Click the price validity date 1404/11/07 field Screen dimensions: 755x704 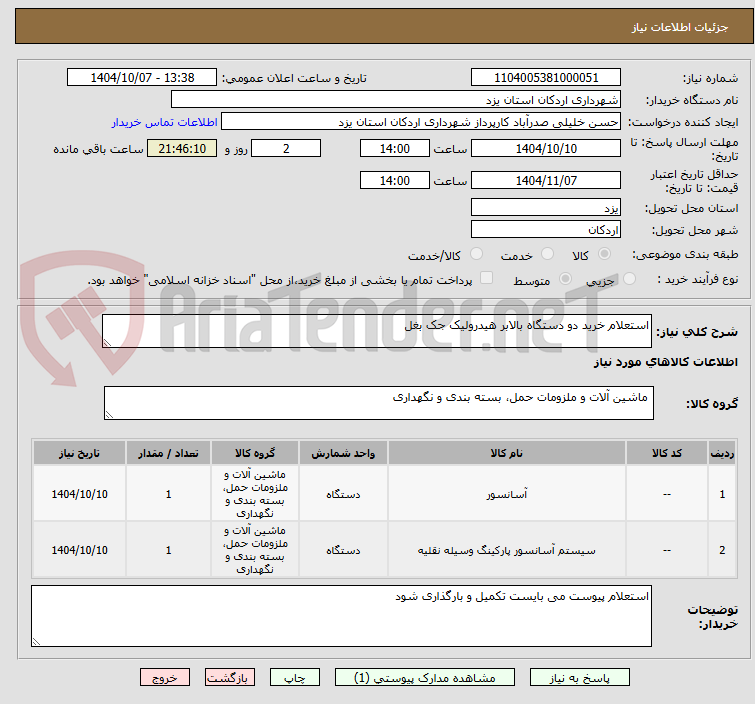546,180
